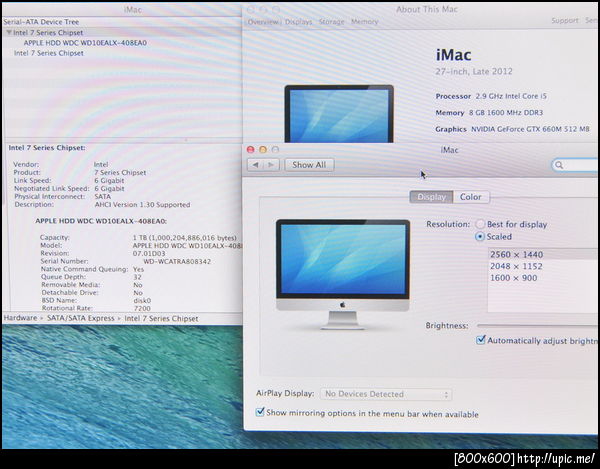This screenshot has width=600, height=469.
Task: Click the magnifier icon in search field
Action: 559,165
